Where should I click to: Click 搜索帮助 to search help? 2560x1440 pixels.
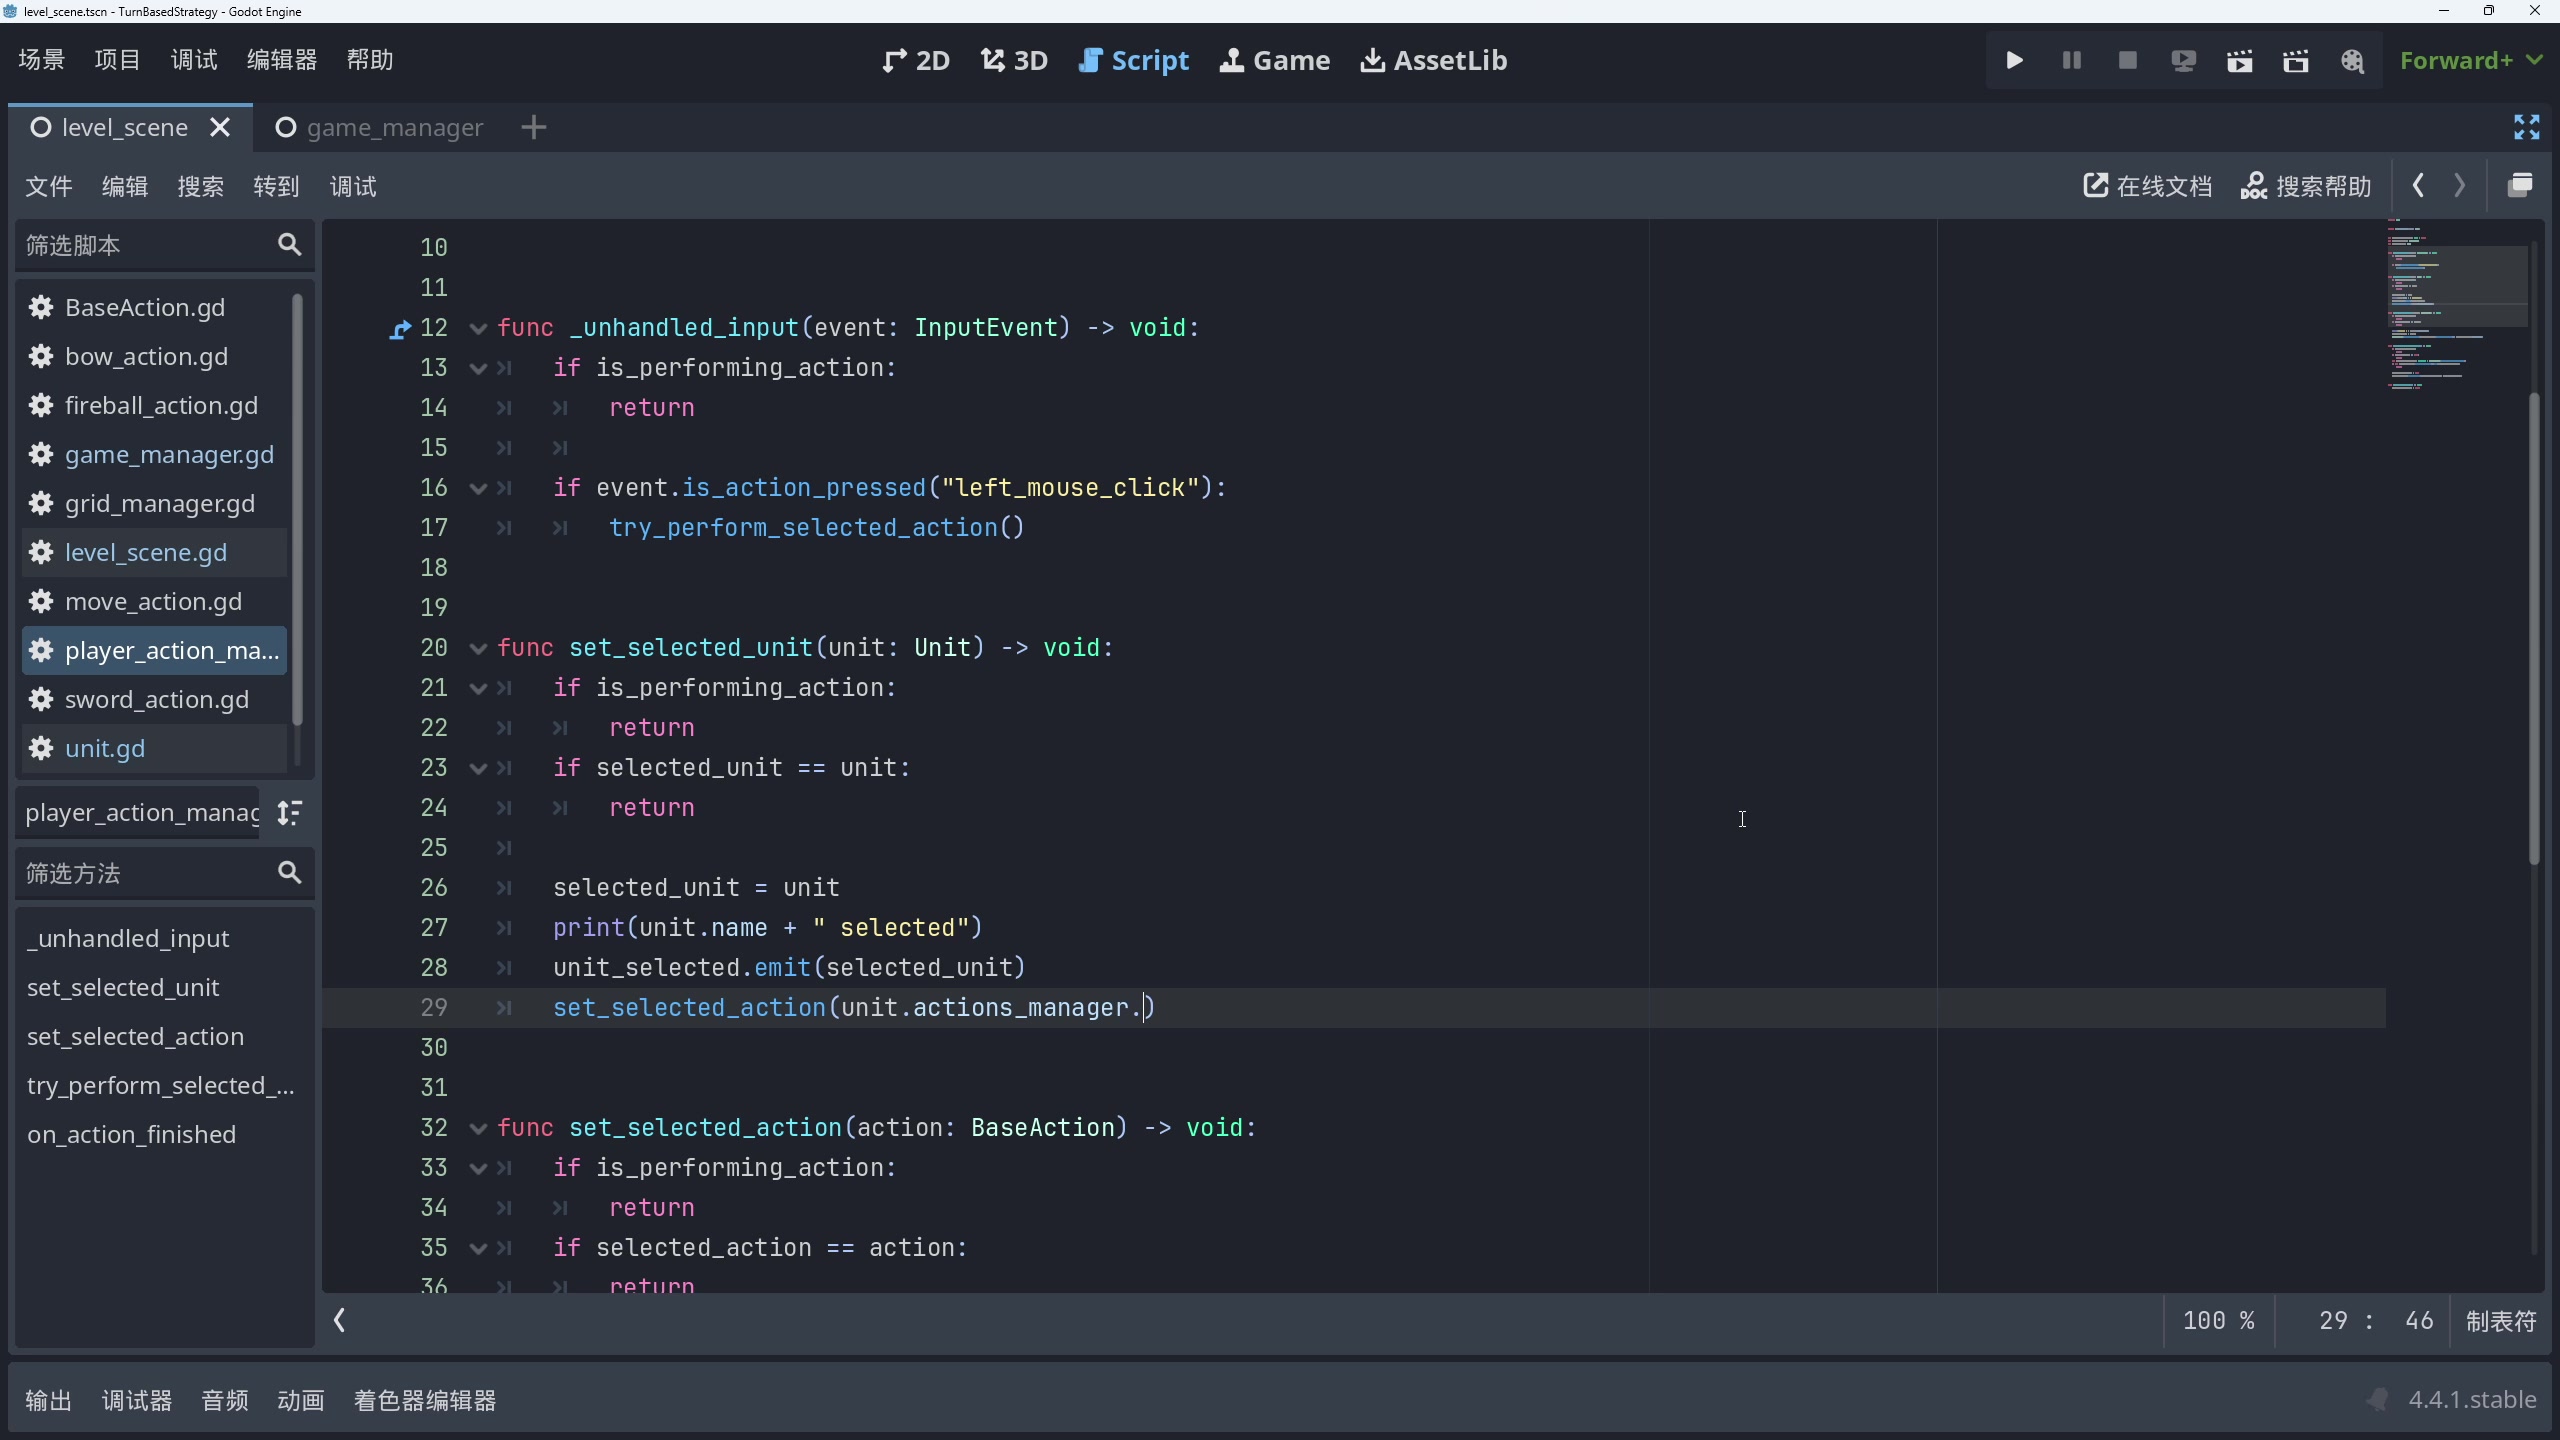point(2308,185)
